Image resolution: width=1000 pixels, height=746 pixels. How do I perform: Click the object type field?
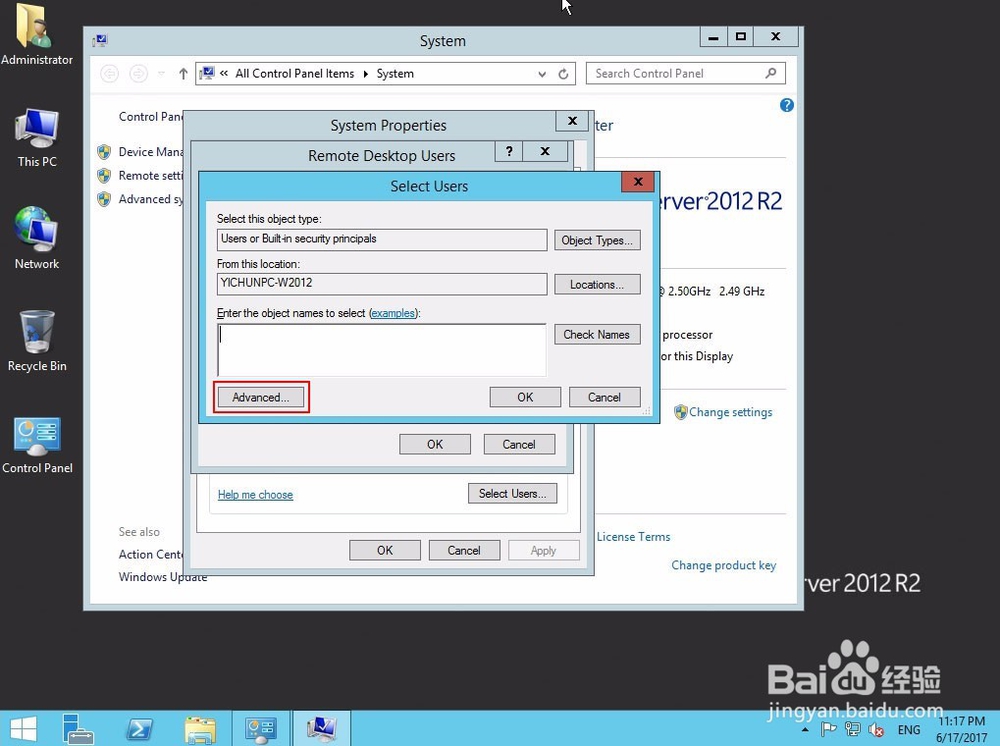point(381,239)
